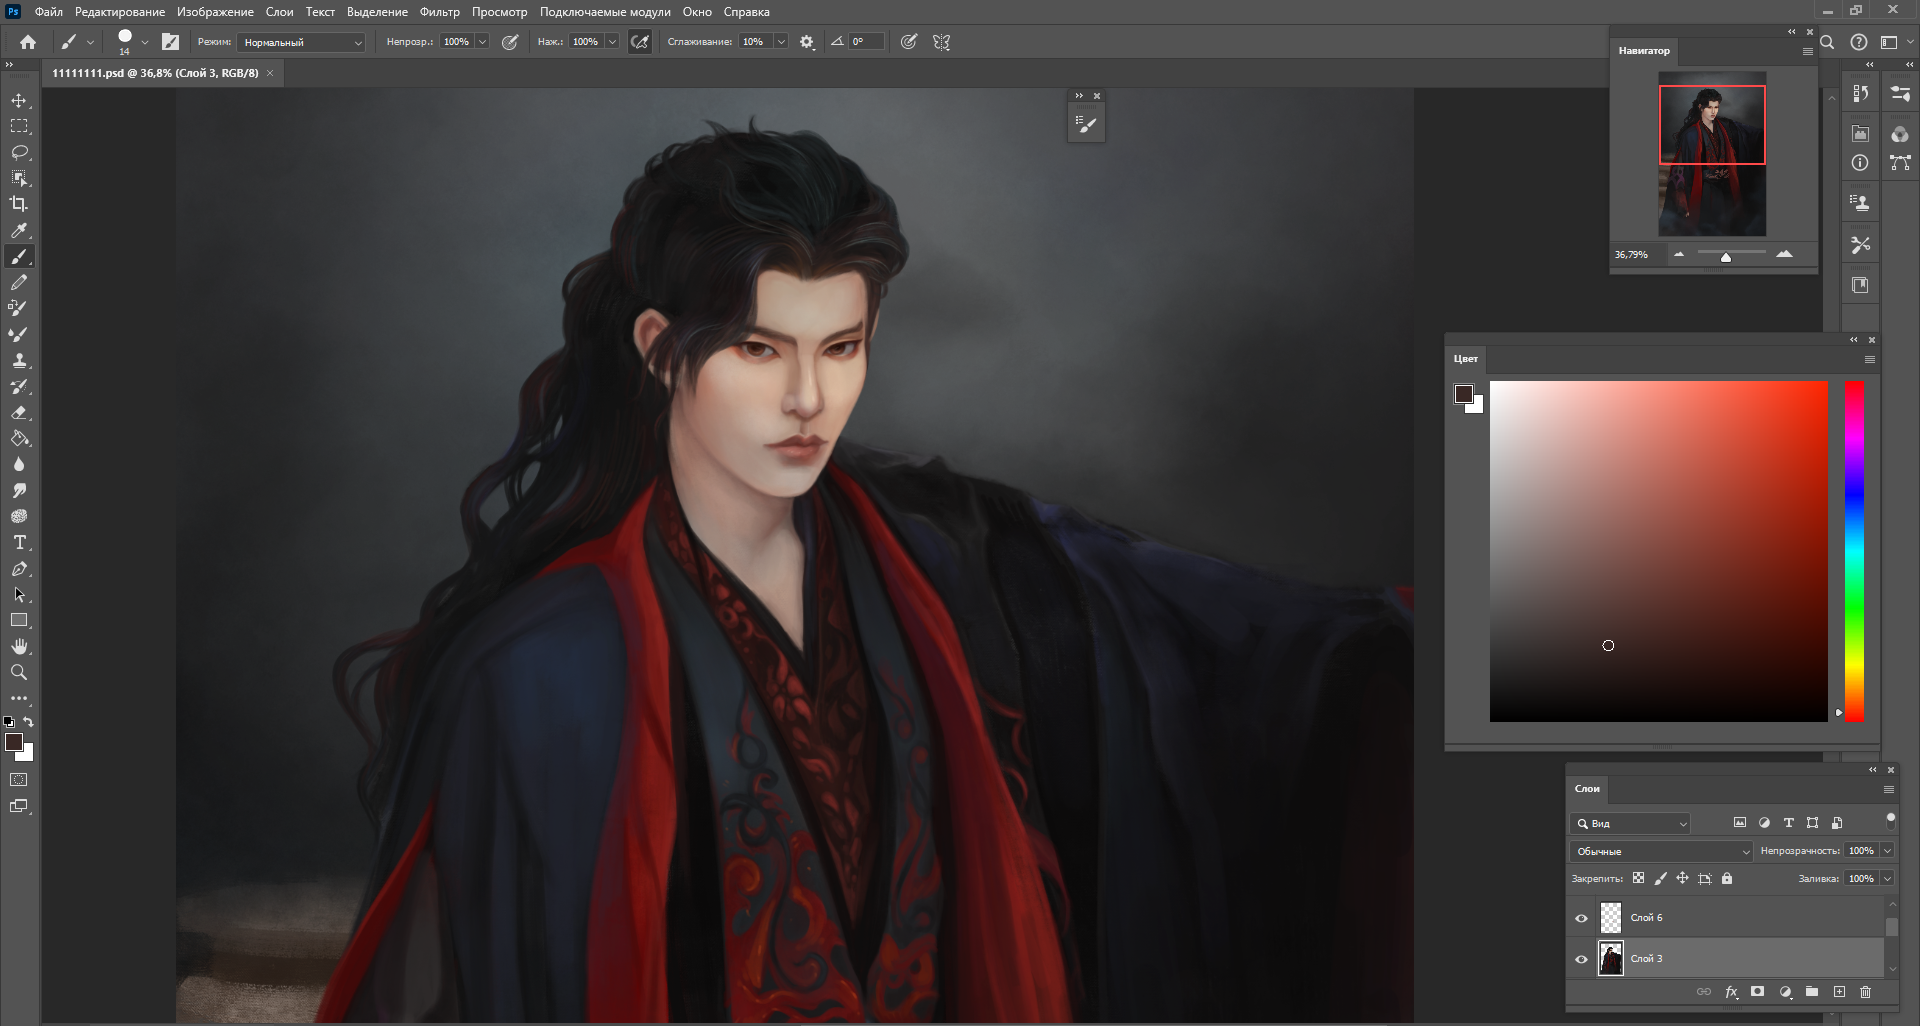Select the Clone Stamp tool
This screenshot has width=1920, height=1026.
point(19,360)
